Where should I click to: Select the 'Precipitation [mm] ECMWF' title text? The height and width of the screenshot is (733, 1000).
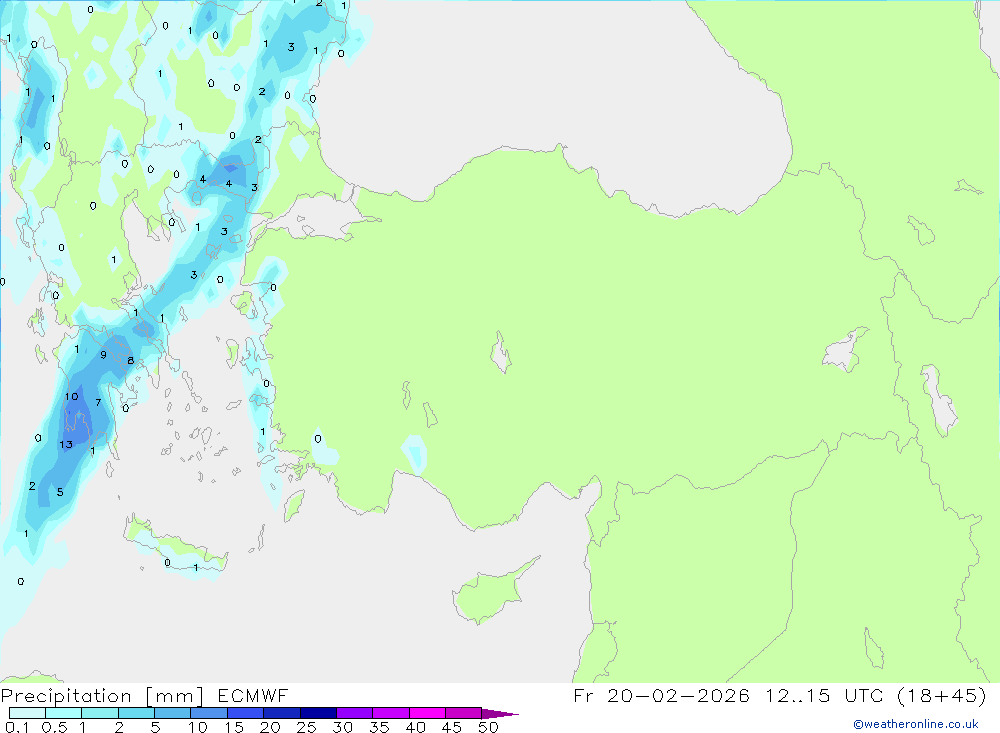click(x=145, y=696)
